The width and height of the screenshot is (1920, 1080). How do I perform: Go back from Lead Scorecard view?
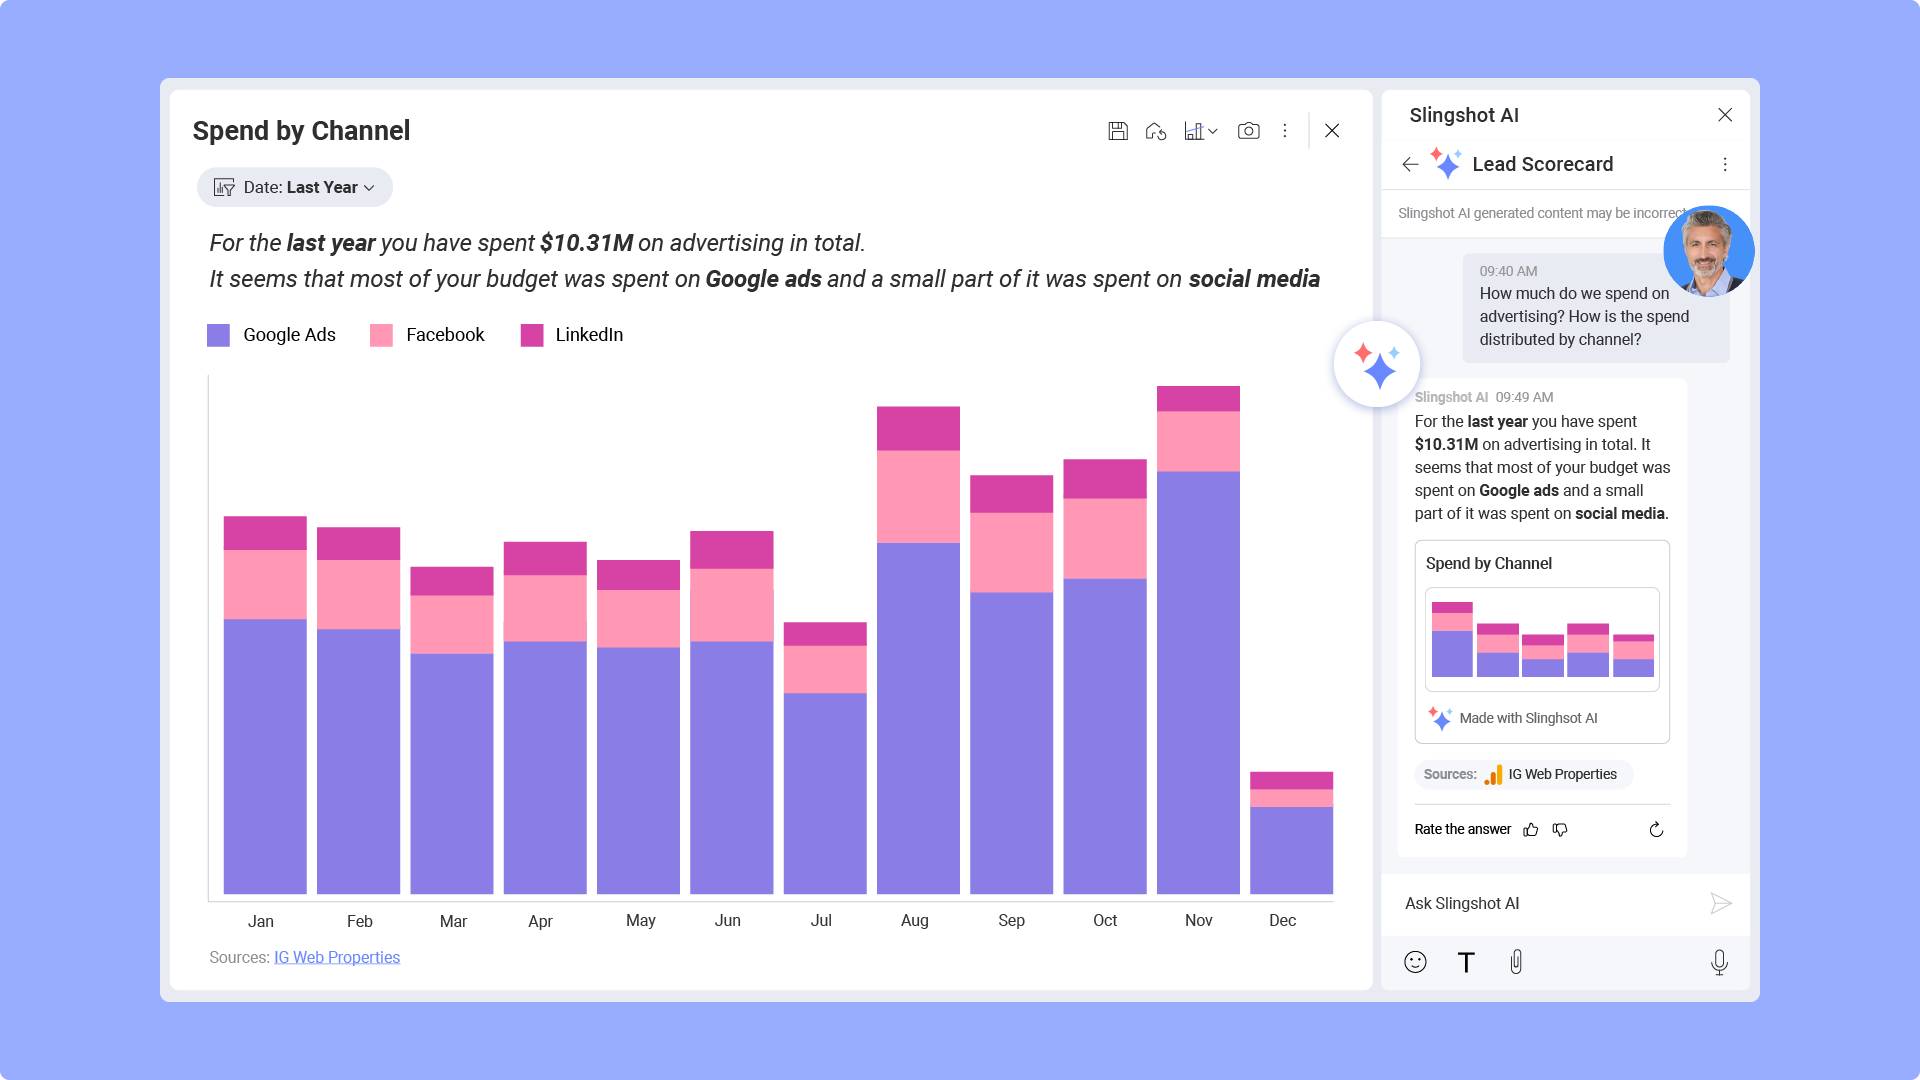pos(1410,164)
